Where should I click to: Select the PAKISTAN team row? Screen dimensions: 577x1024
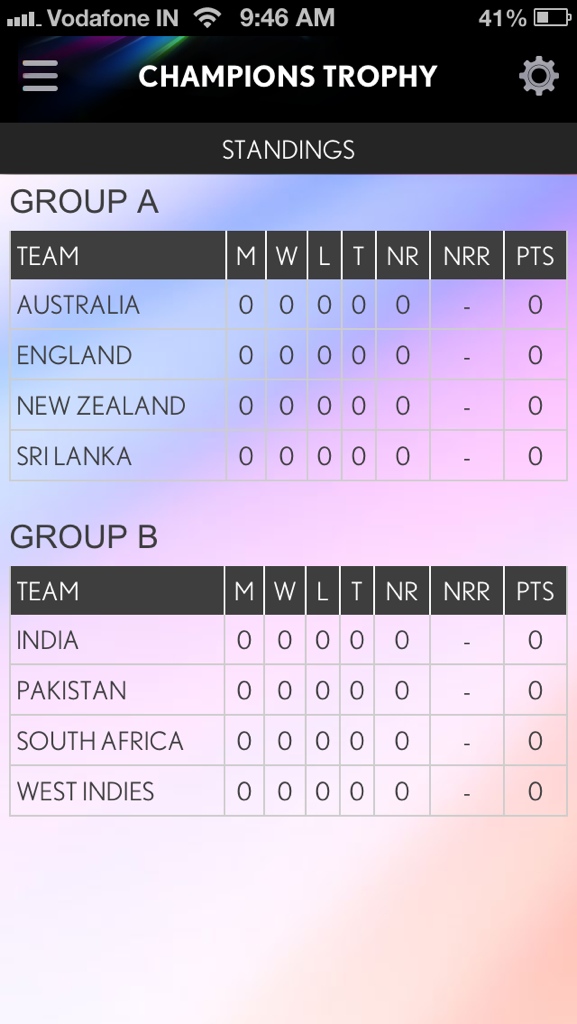288,690
